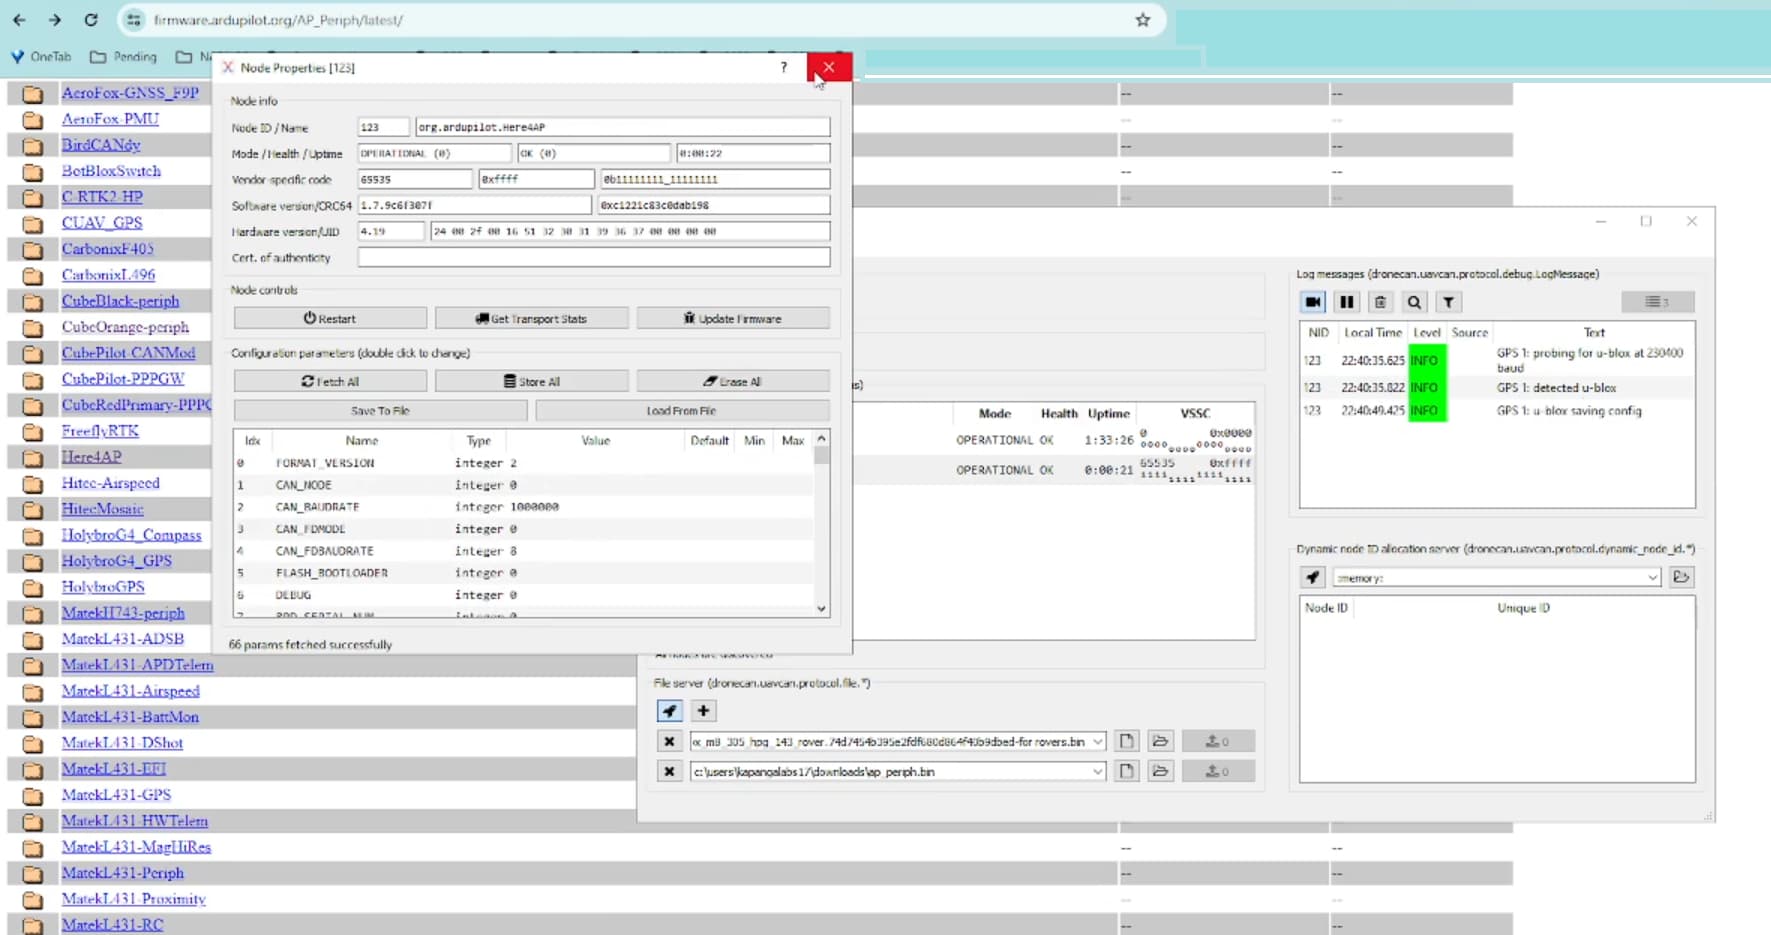Open the :memory: database dropdown
Screen dimensions: 1771x935
[1653, 577]
